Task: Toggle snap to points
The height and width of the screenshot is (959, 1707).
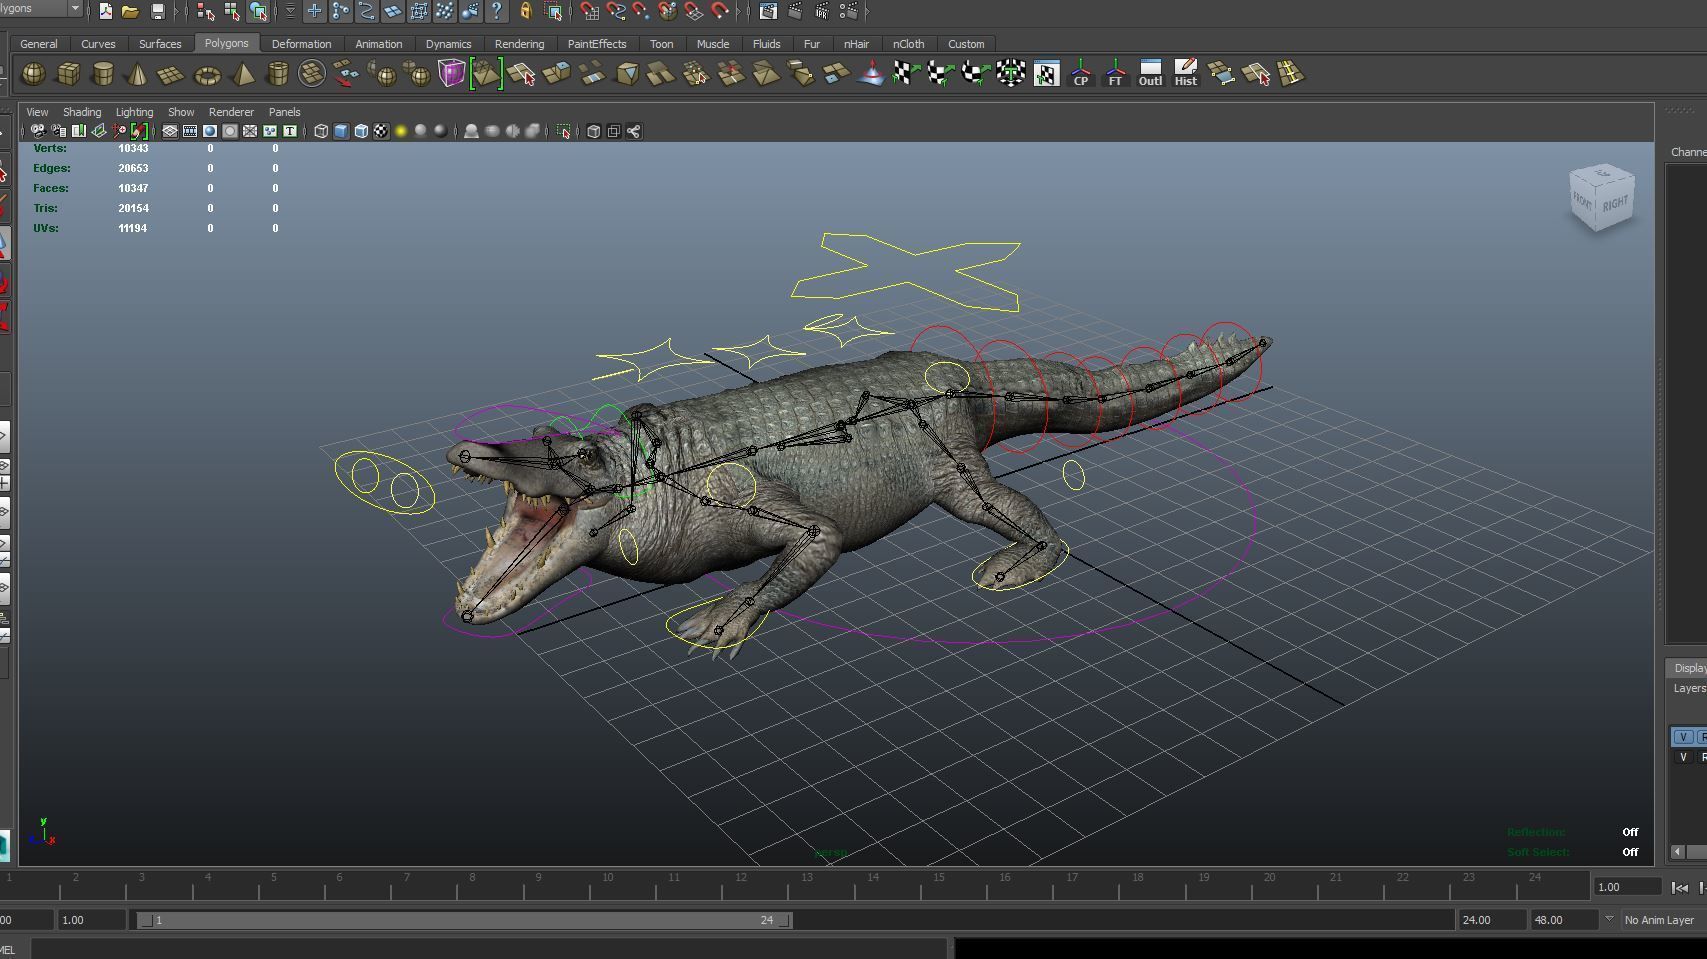Action: coord(642,12)
